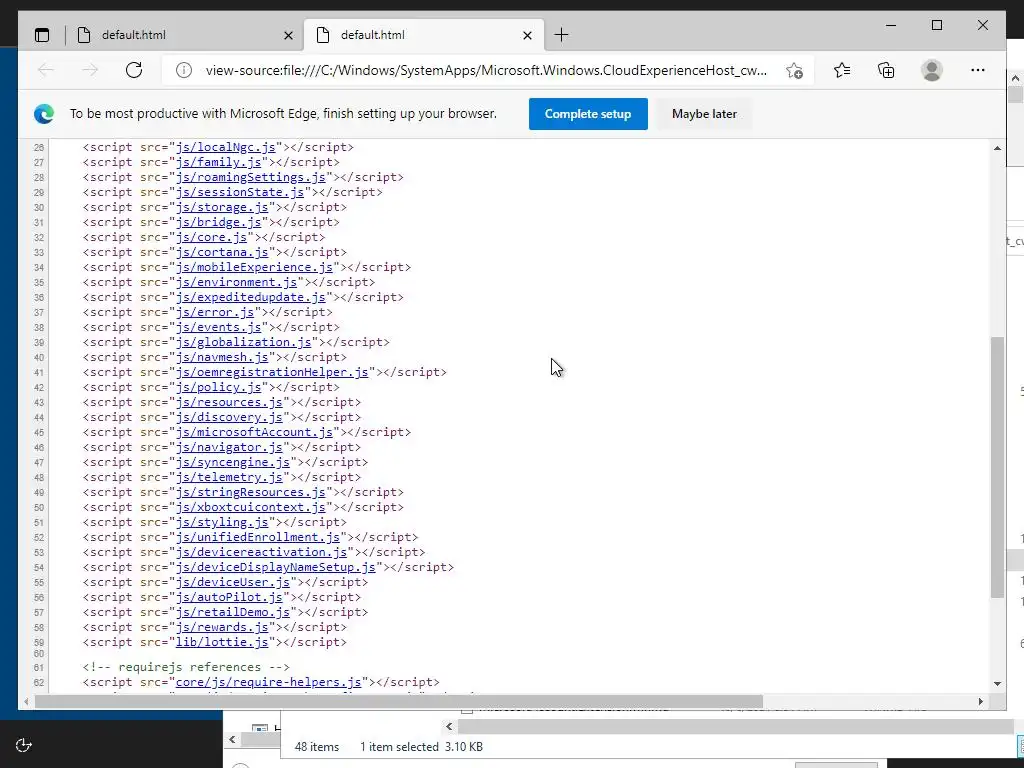Open the Collections icon
The height and width of the screenshot is (768, 1024).
click(886, 70)
